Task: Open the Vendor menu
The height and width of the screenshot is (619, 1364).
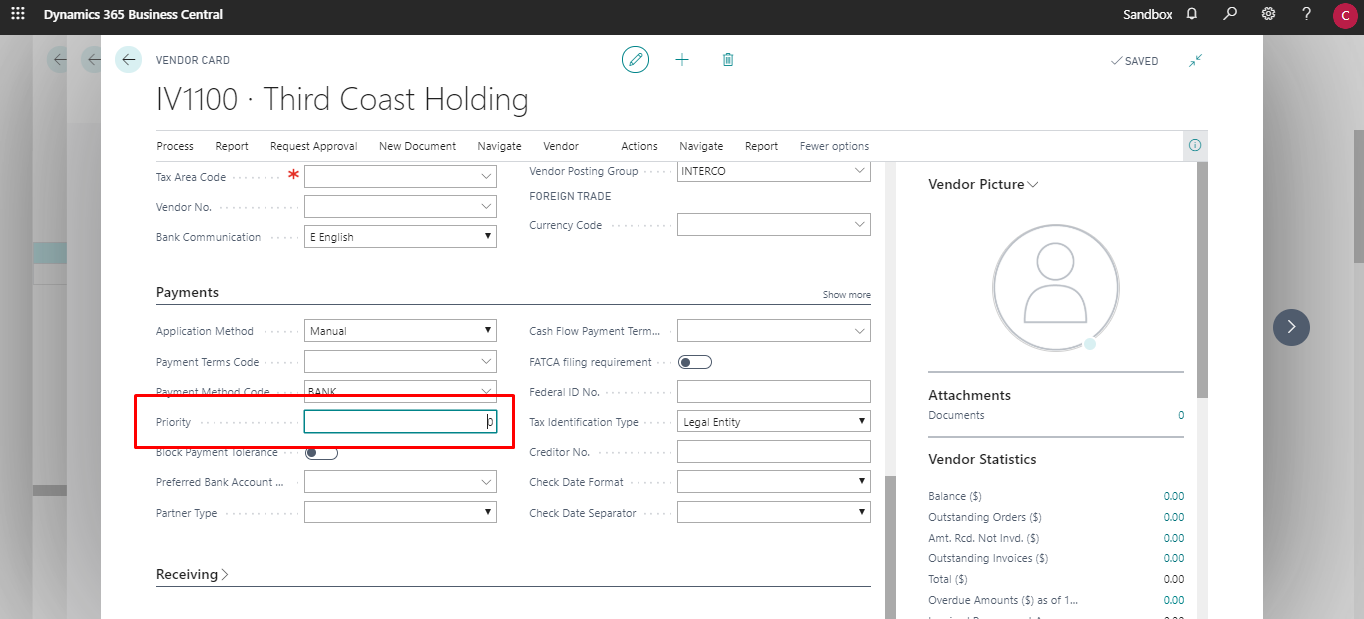Action: (x=561, y=146)
